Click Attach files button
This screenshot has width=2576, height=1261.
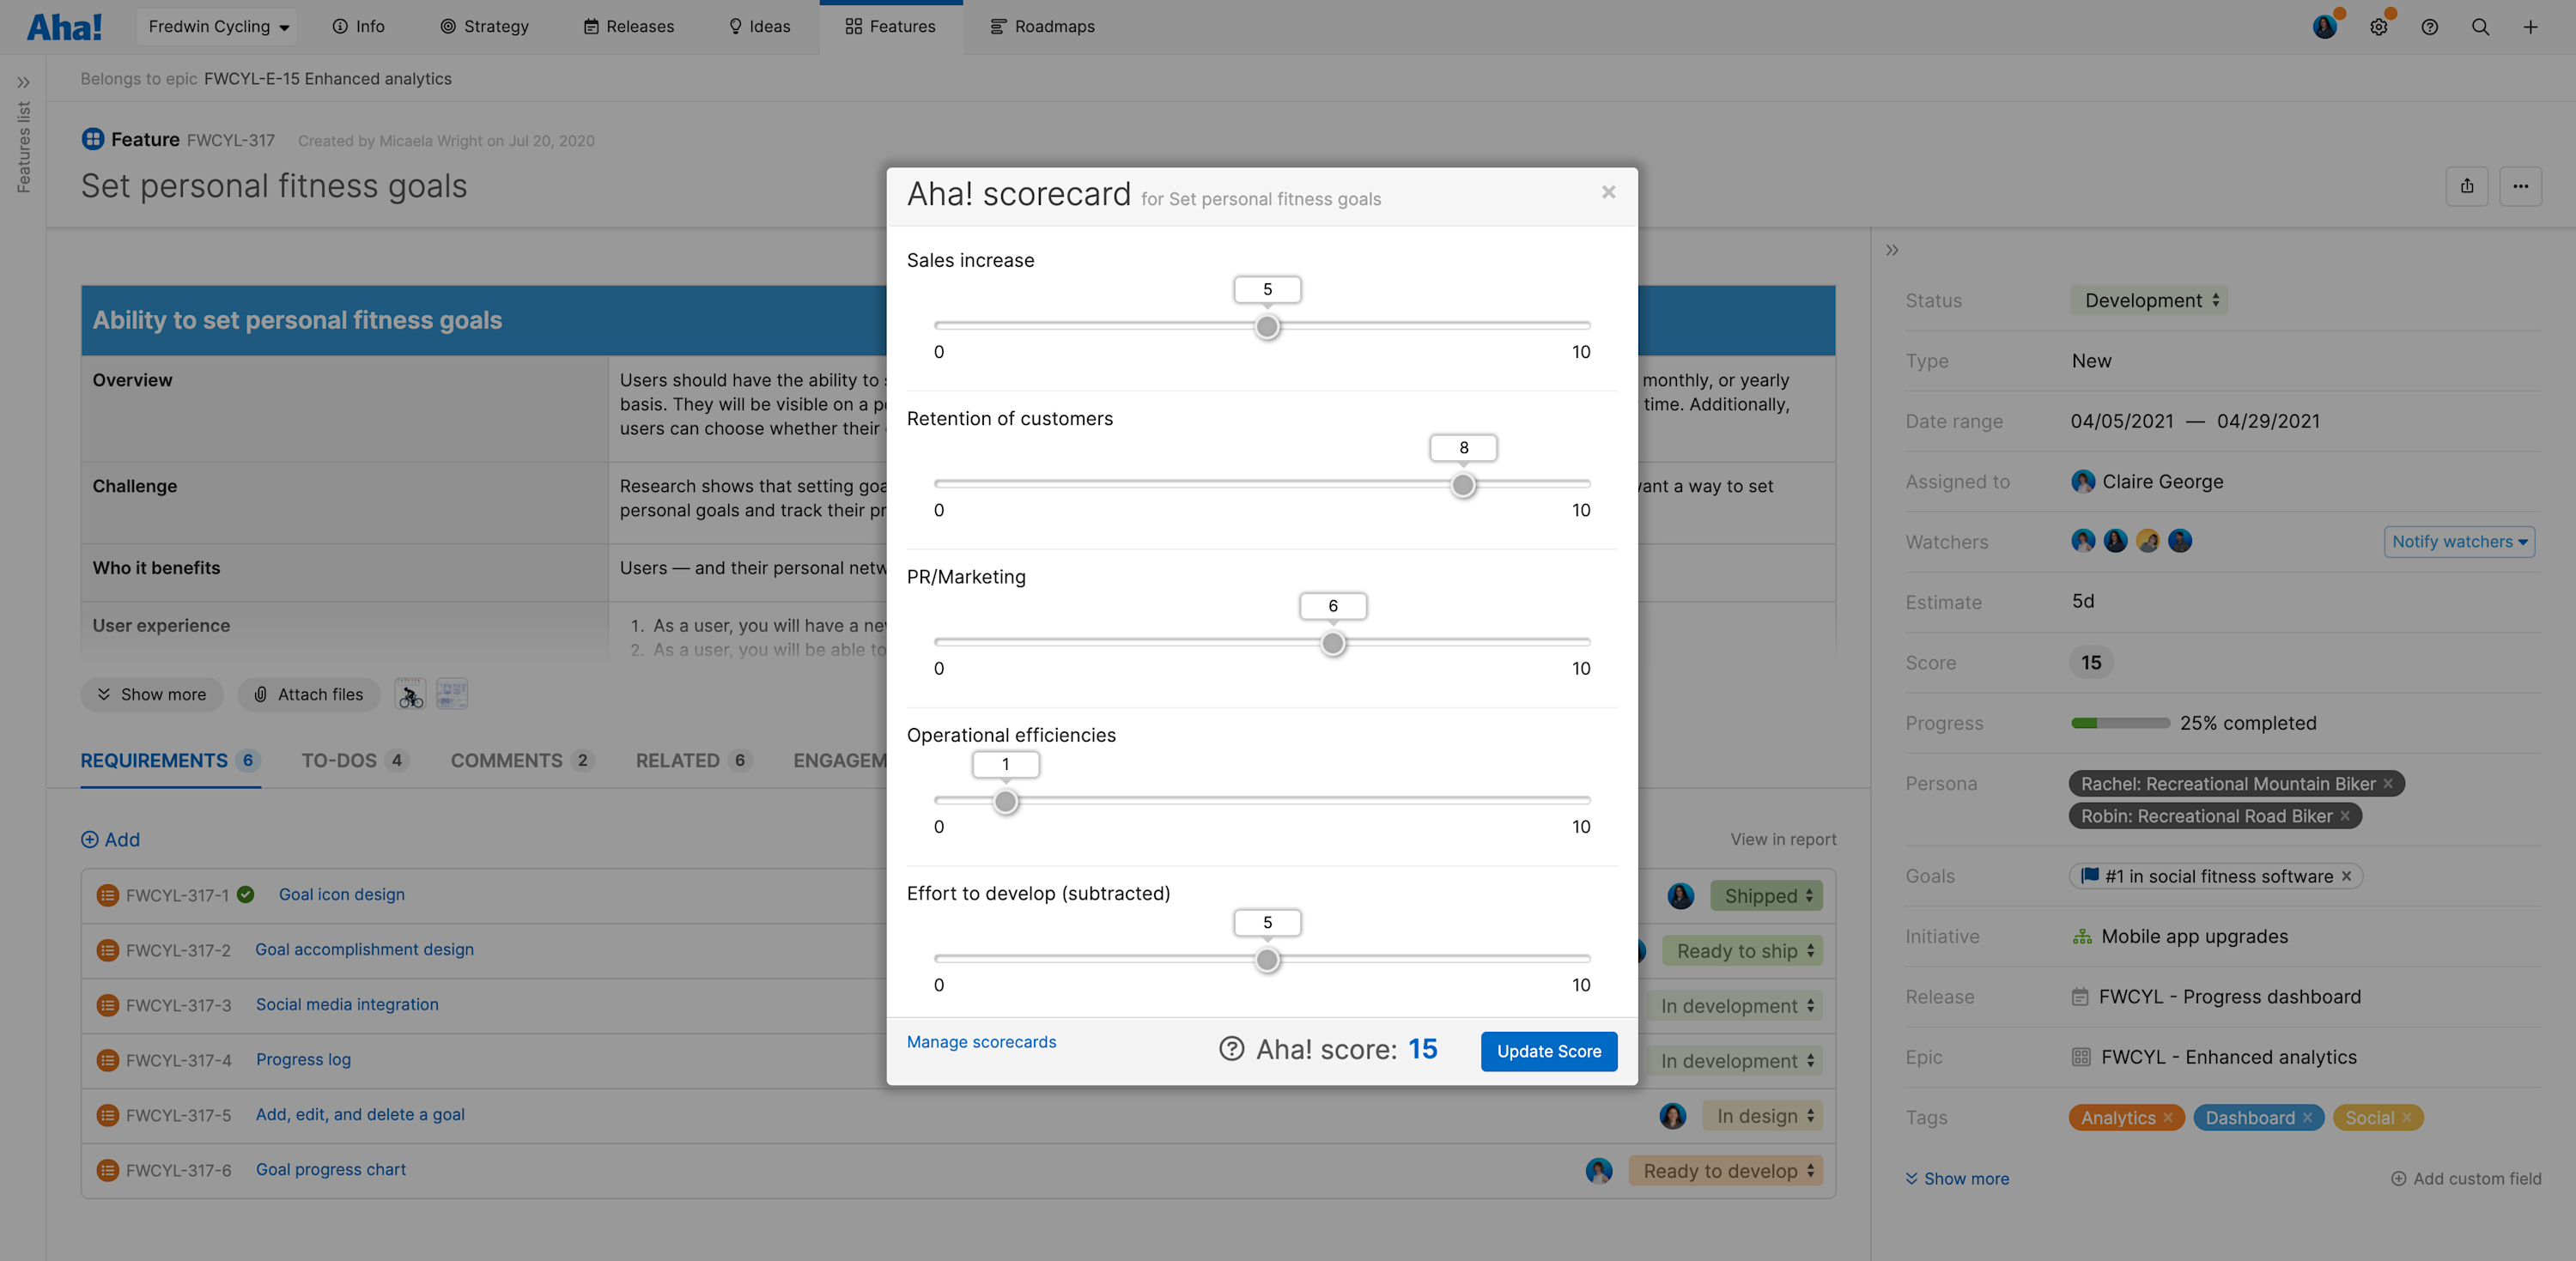309,695
